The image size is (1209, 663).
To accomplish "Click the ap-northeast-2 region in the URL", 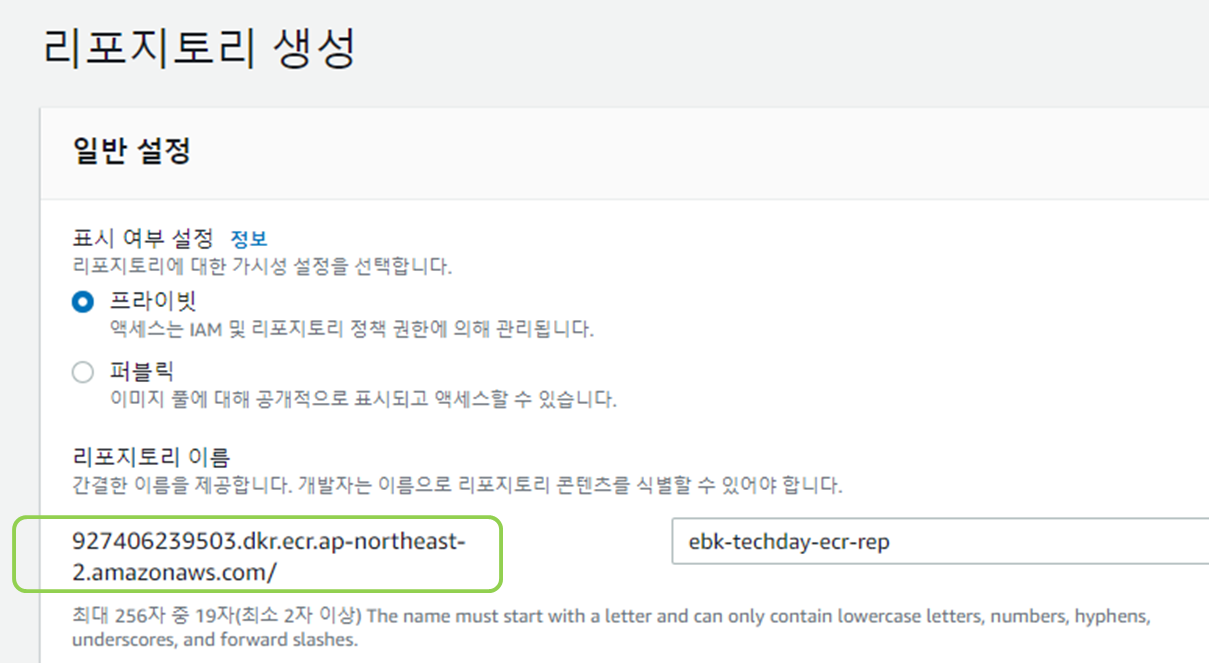I will pyautogui.click(x=390, y=543).
